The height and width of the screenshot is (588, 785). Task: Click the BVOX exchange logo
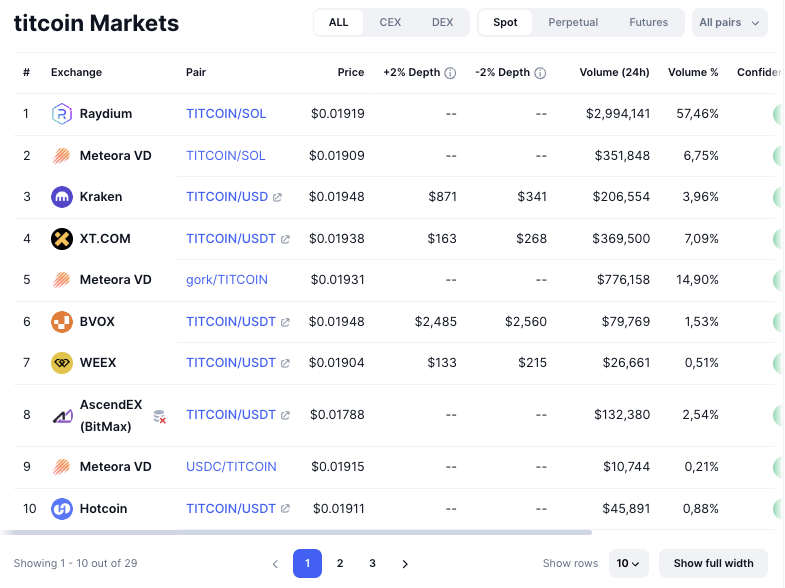tap(62, 322)
